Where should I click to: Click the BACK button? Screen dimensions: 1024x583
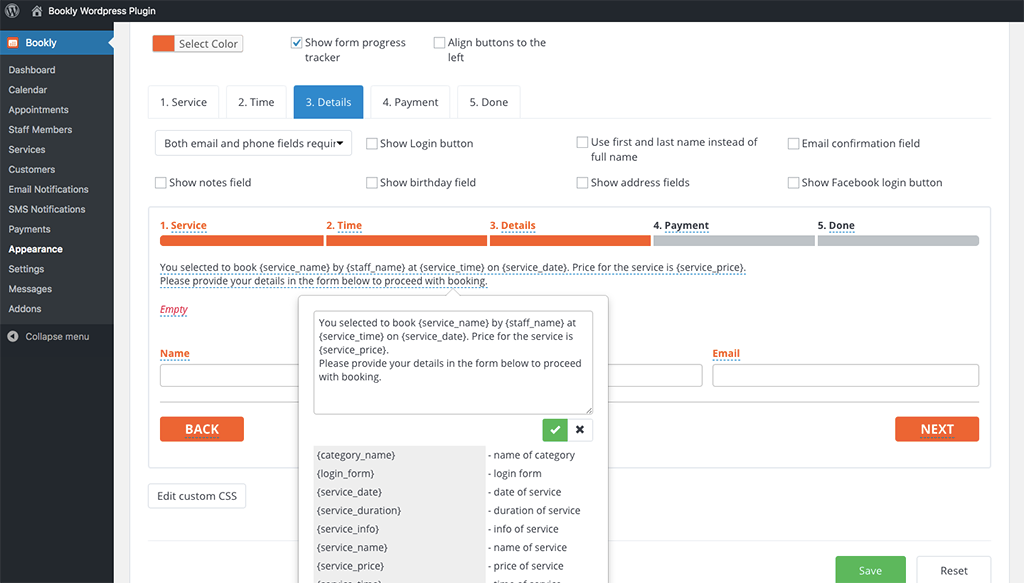point(202,429)
